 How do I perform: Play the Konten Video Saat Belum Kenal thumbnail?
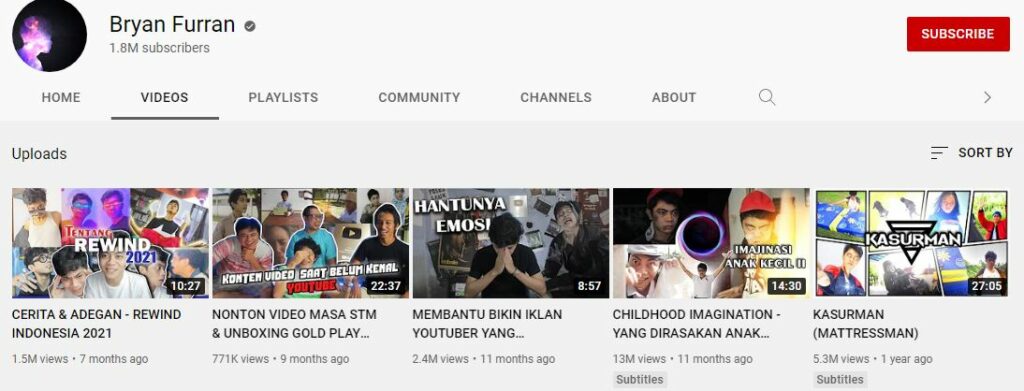(310, 243)
